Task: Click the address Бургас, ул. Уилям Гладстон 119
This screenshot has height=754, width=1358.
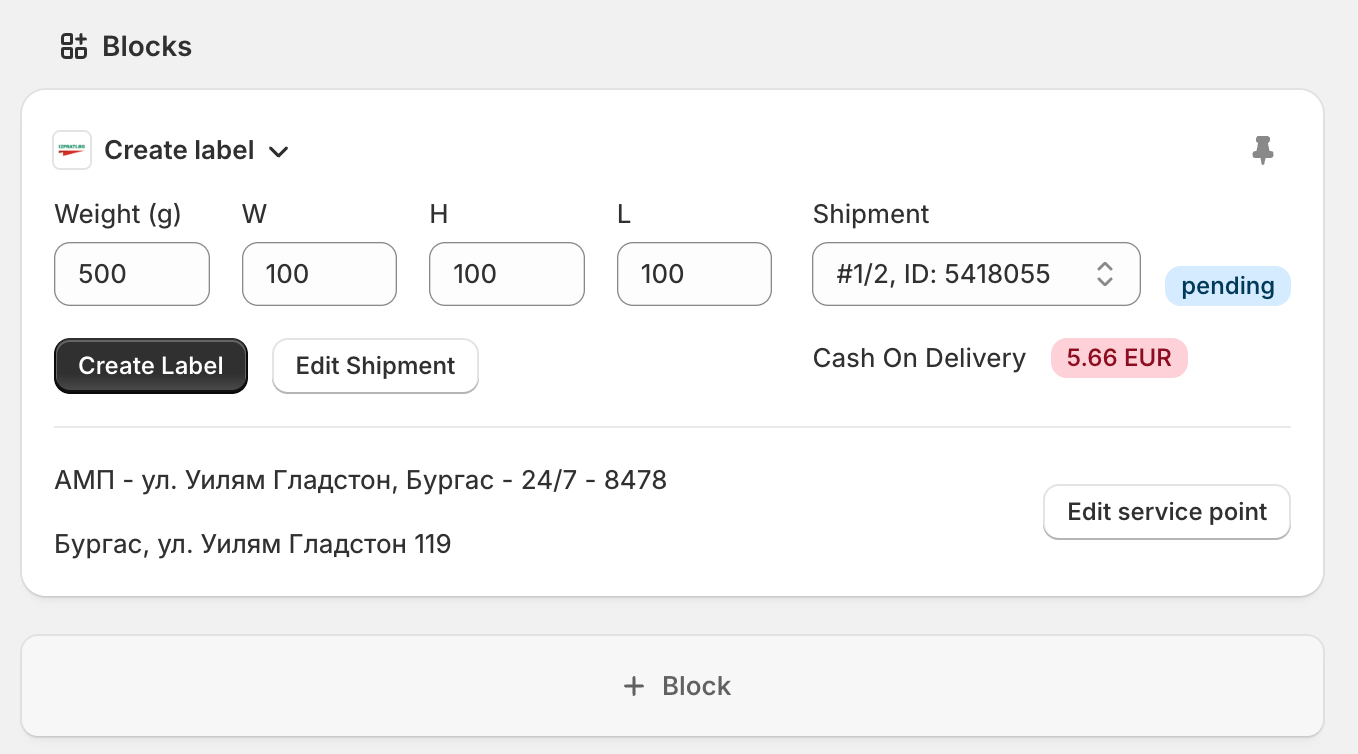Action: pos(253,544)
